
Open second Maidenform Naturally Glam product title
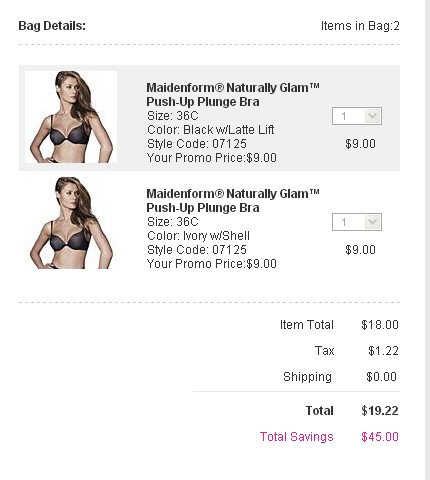(x=233, y=201)
